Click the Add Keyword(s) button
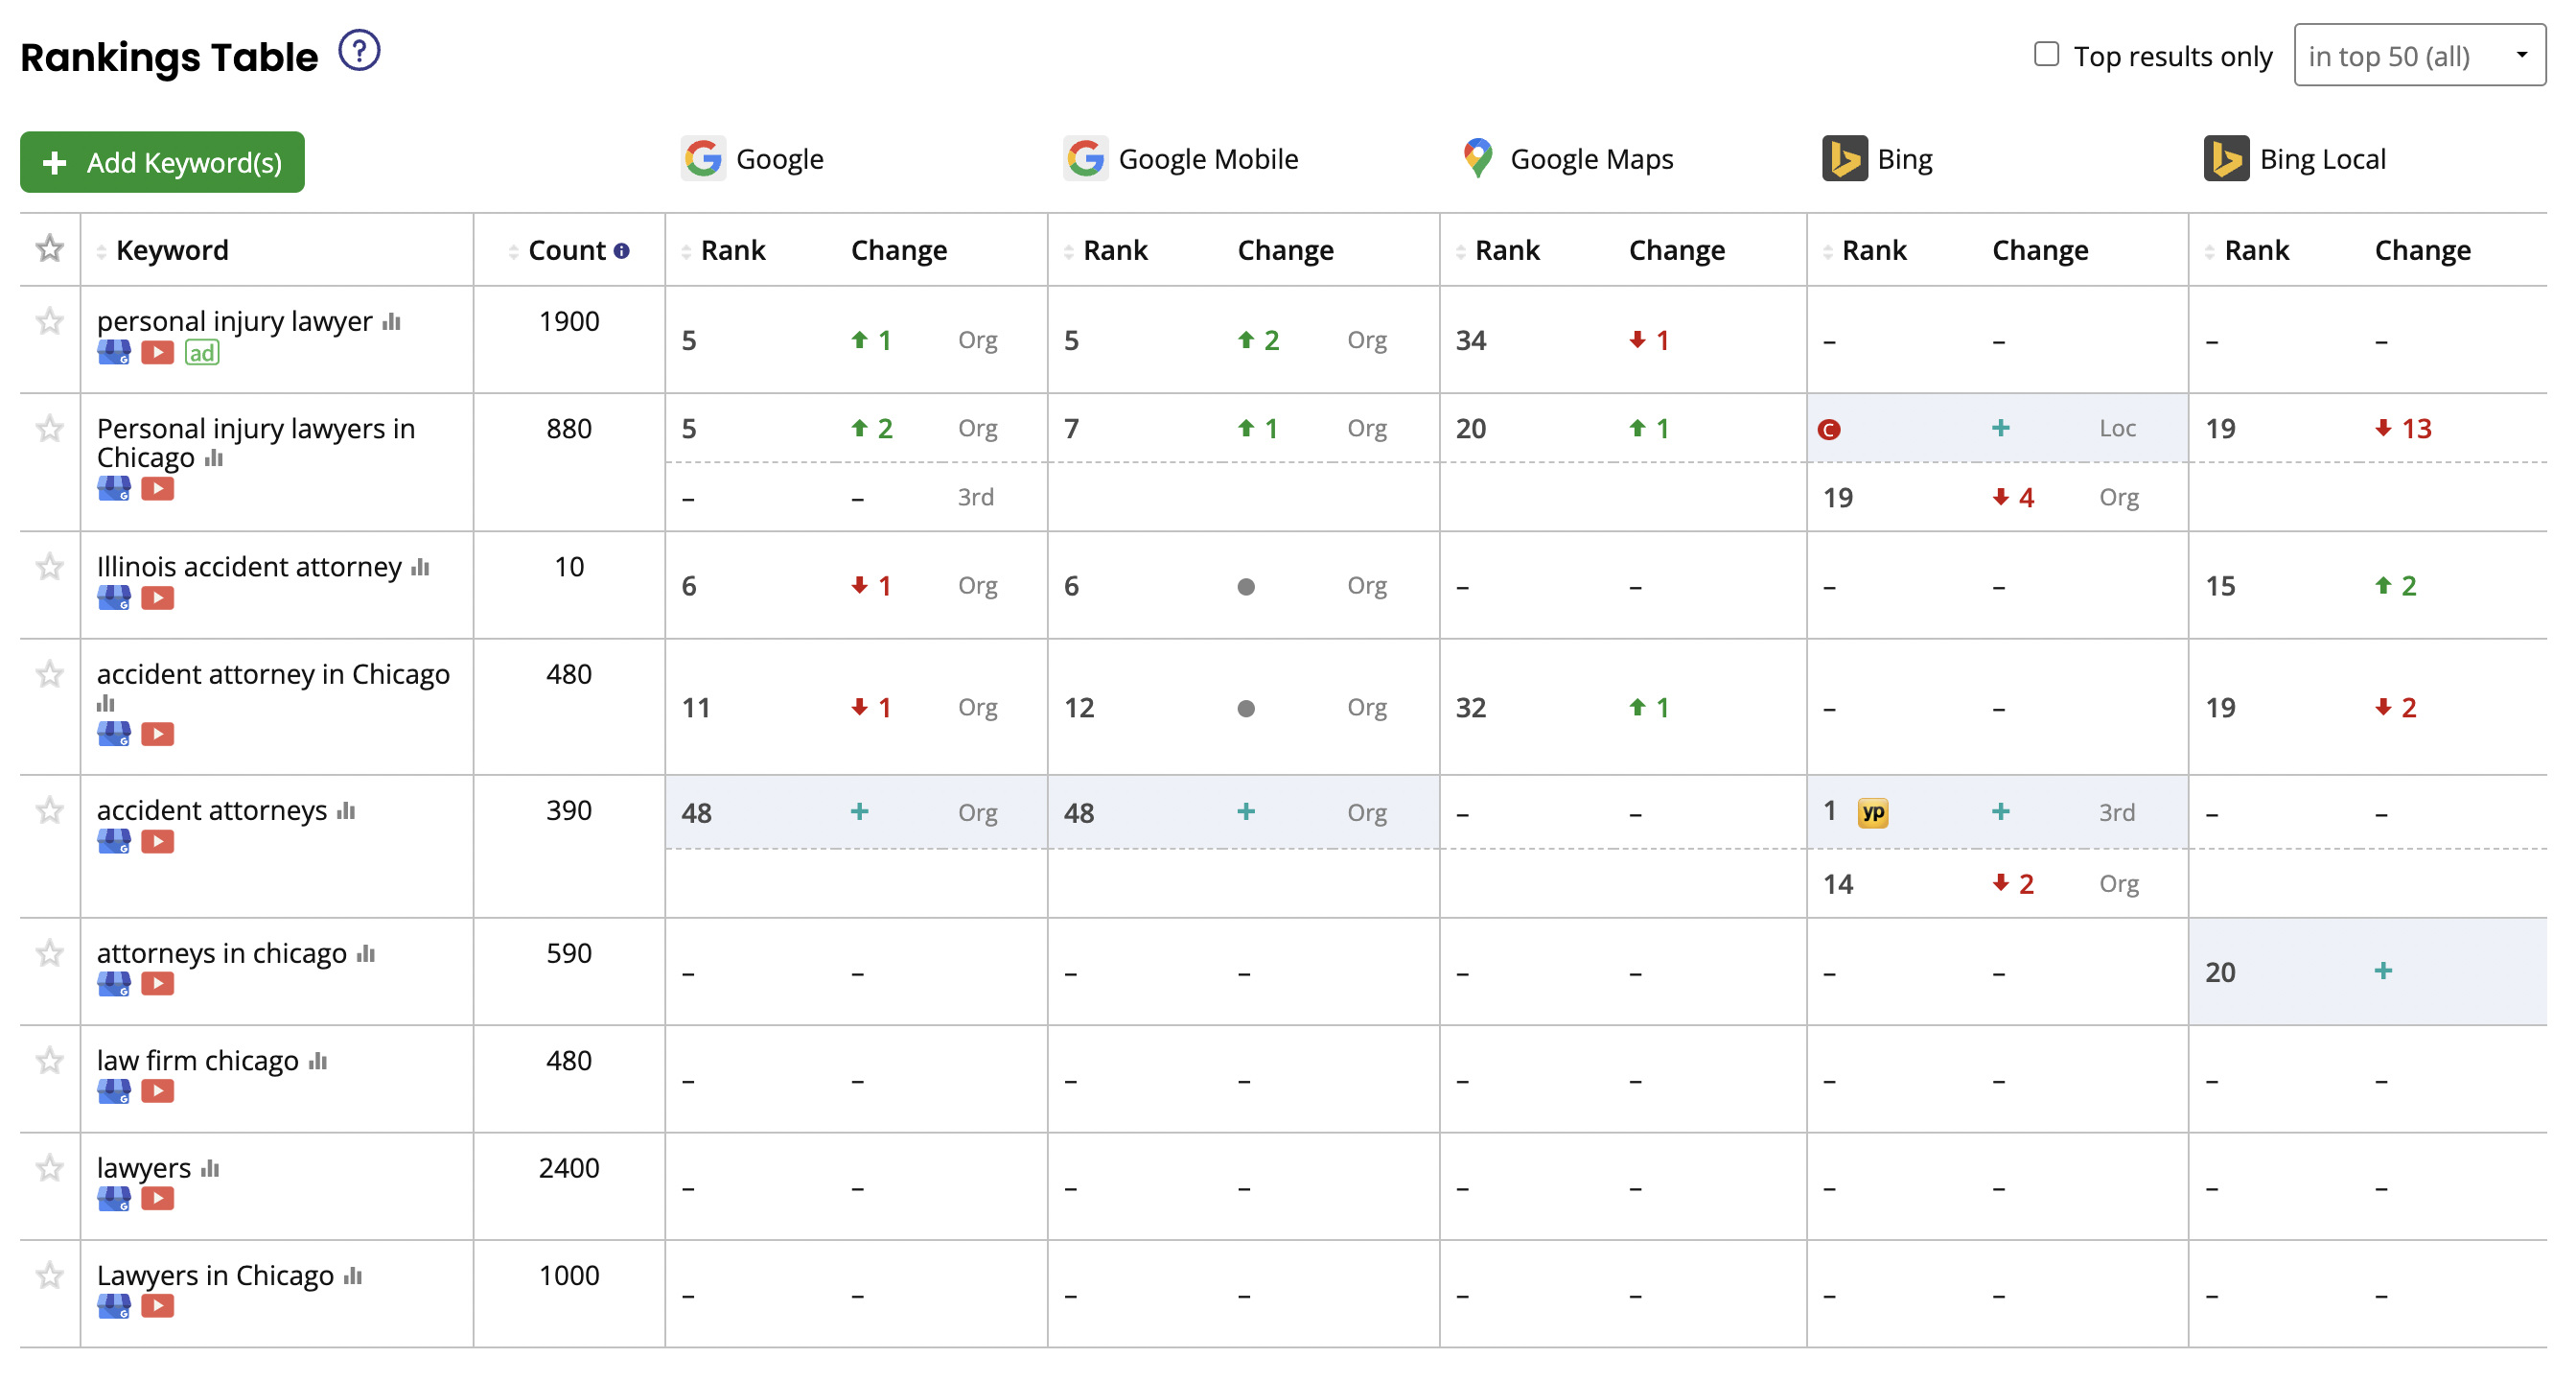Viewport: 2576px width, 1381px height. click(x=162, y=162)
